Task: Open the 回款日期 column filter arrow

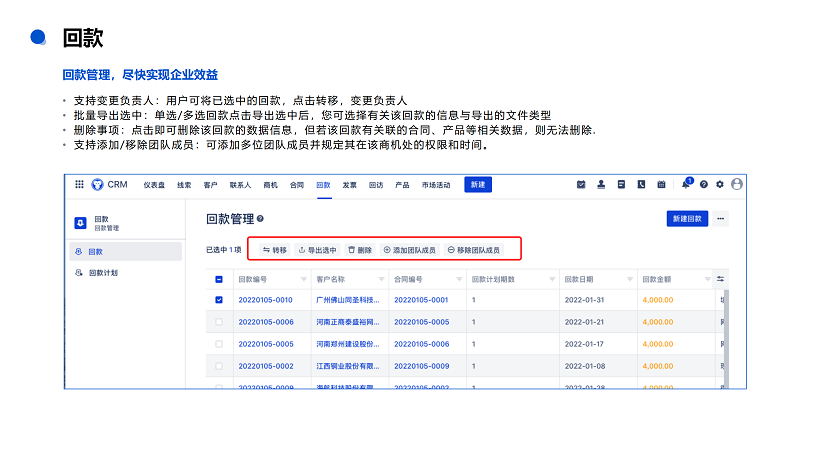Action: pyautogui.click(x=630, y=279)
